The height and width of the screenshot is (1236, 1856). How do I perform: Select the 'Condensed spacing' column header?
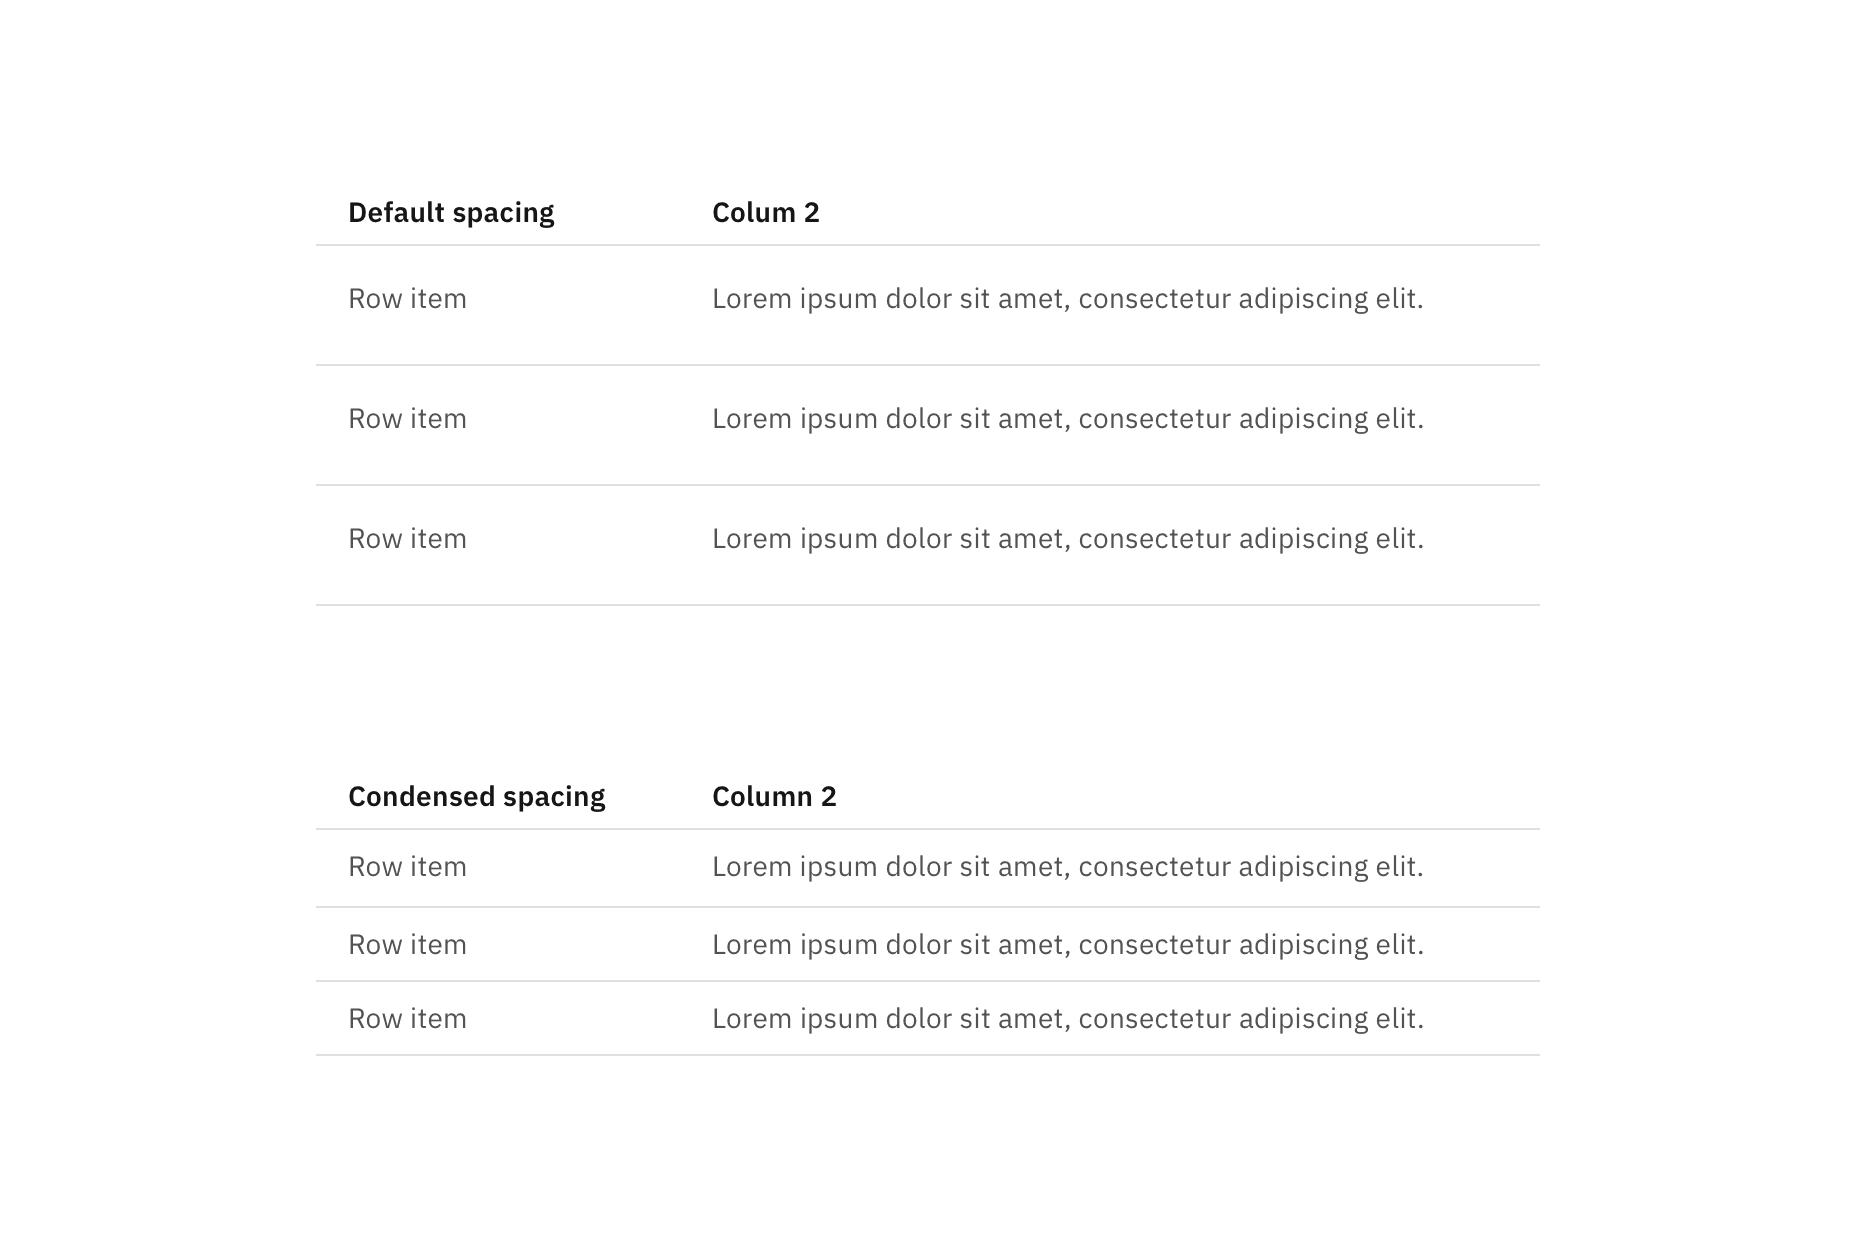[477, 796]
